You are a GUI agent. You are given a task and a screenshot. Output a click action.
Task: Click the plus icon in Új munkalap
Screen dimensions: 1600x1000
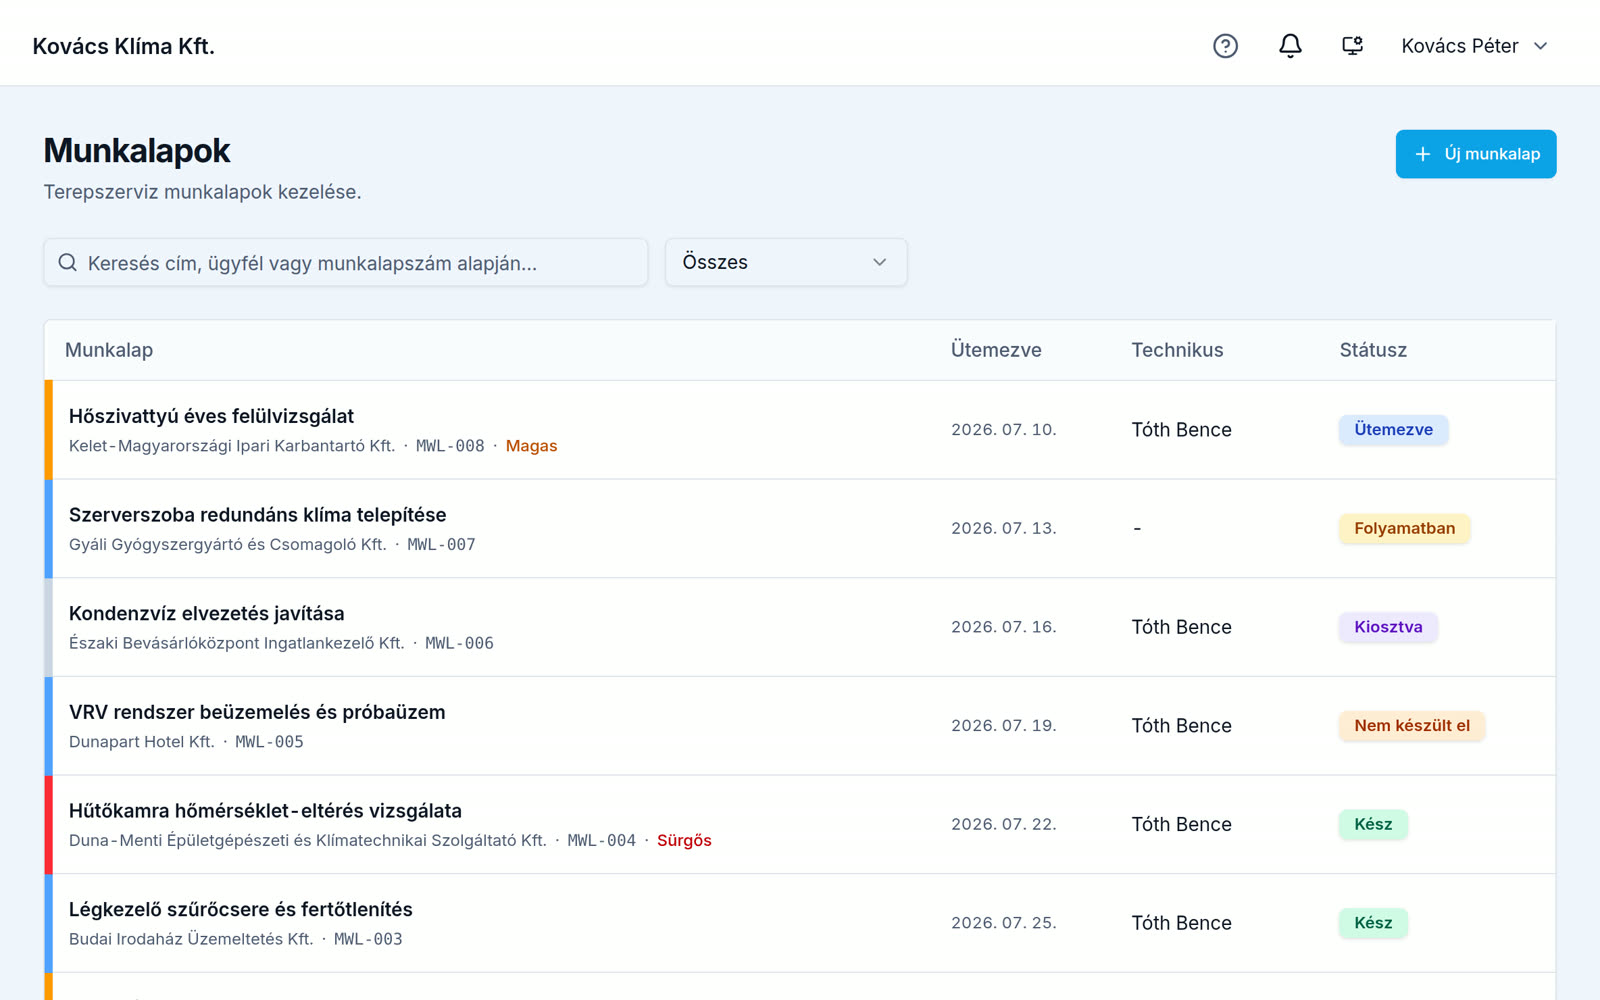[x=1423, y=154]
